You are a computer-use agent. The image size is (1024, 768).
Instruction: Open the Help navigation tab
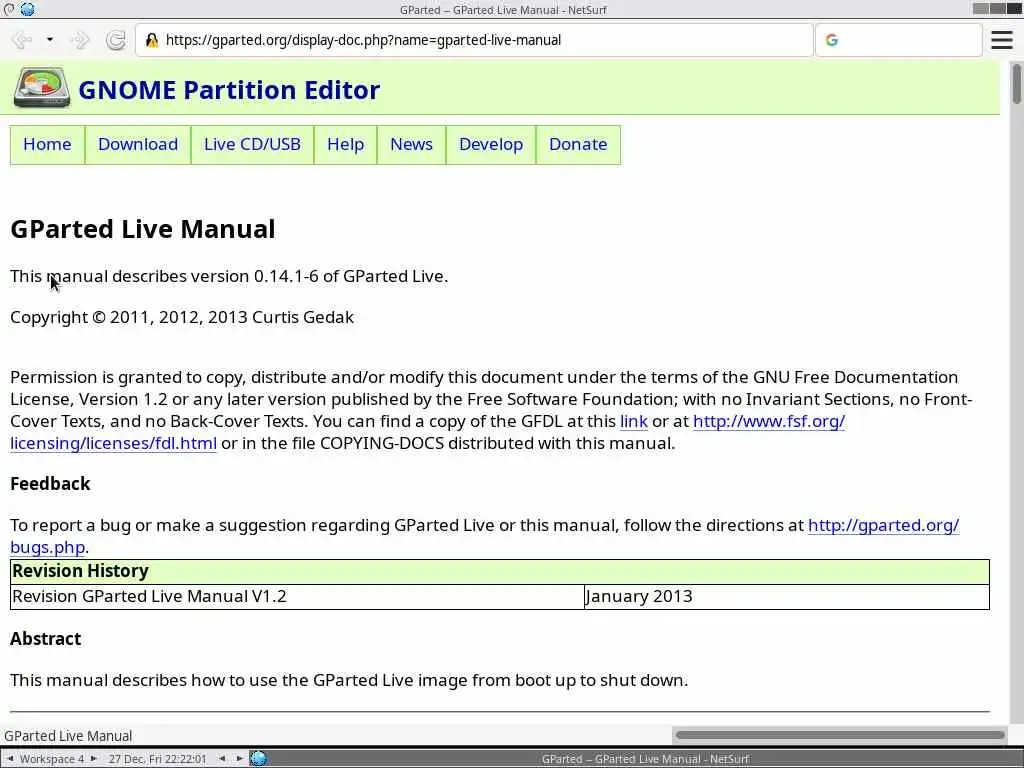click(x=345, y=144)
